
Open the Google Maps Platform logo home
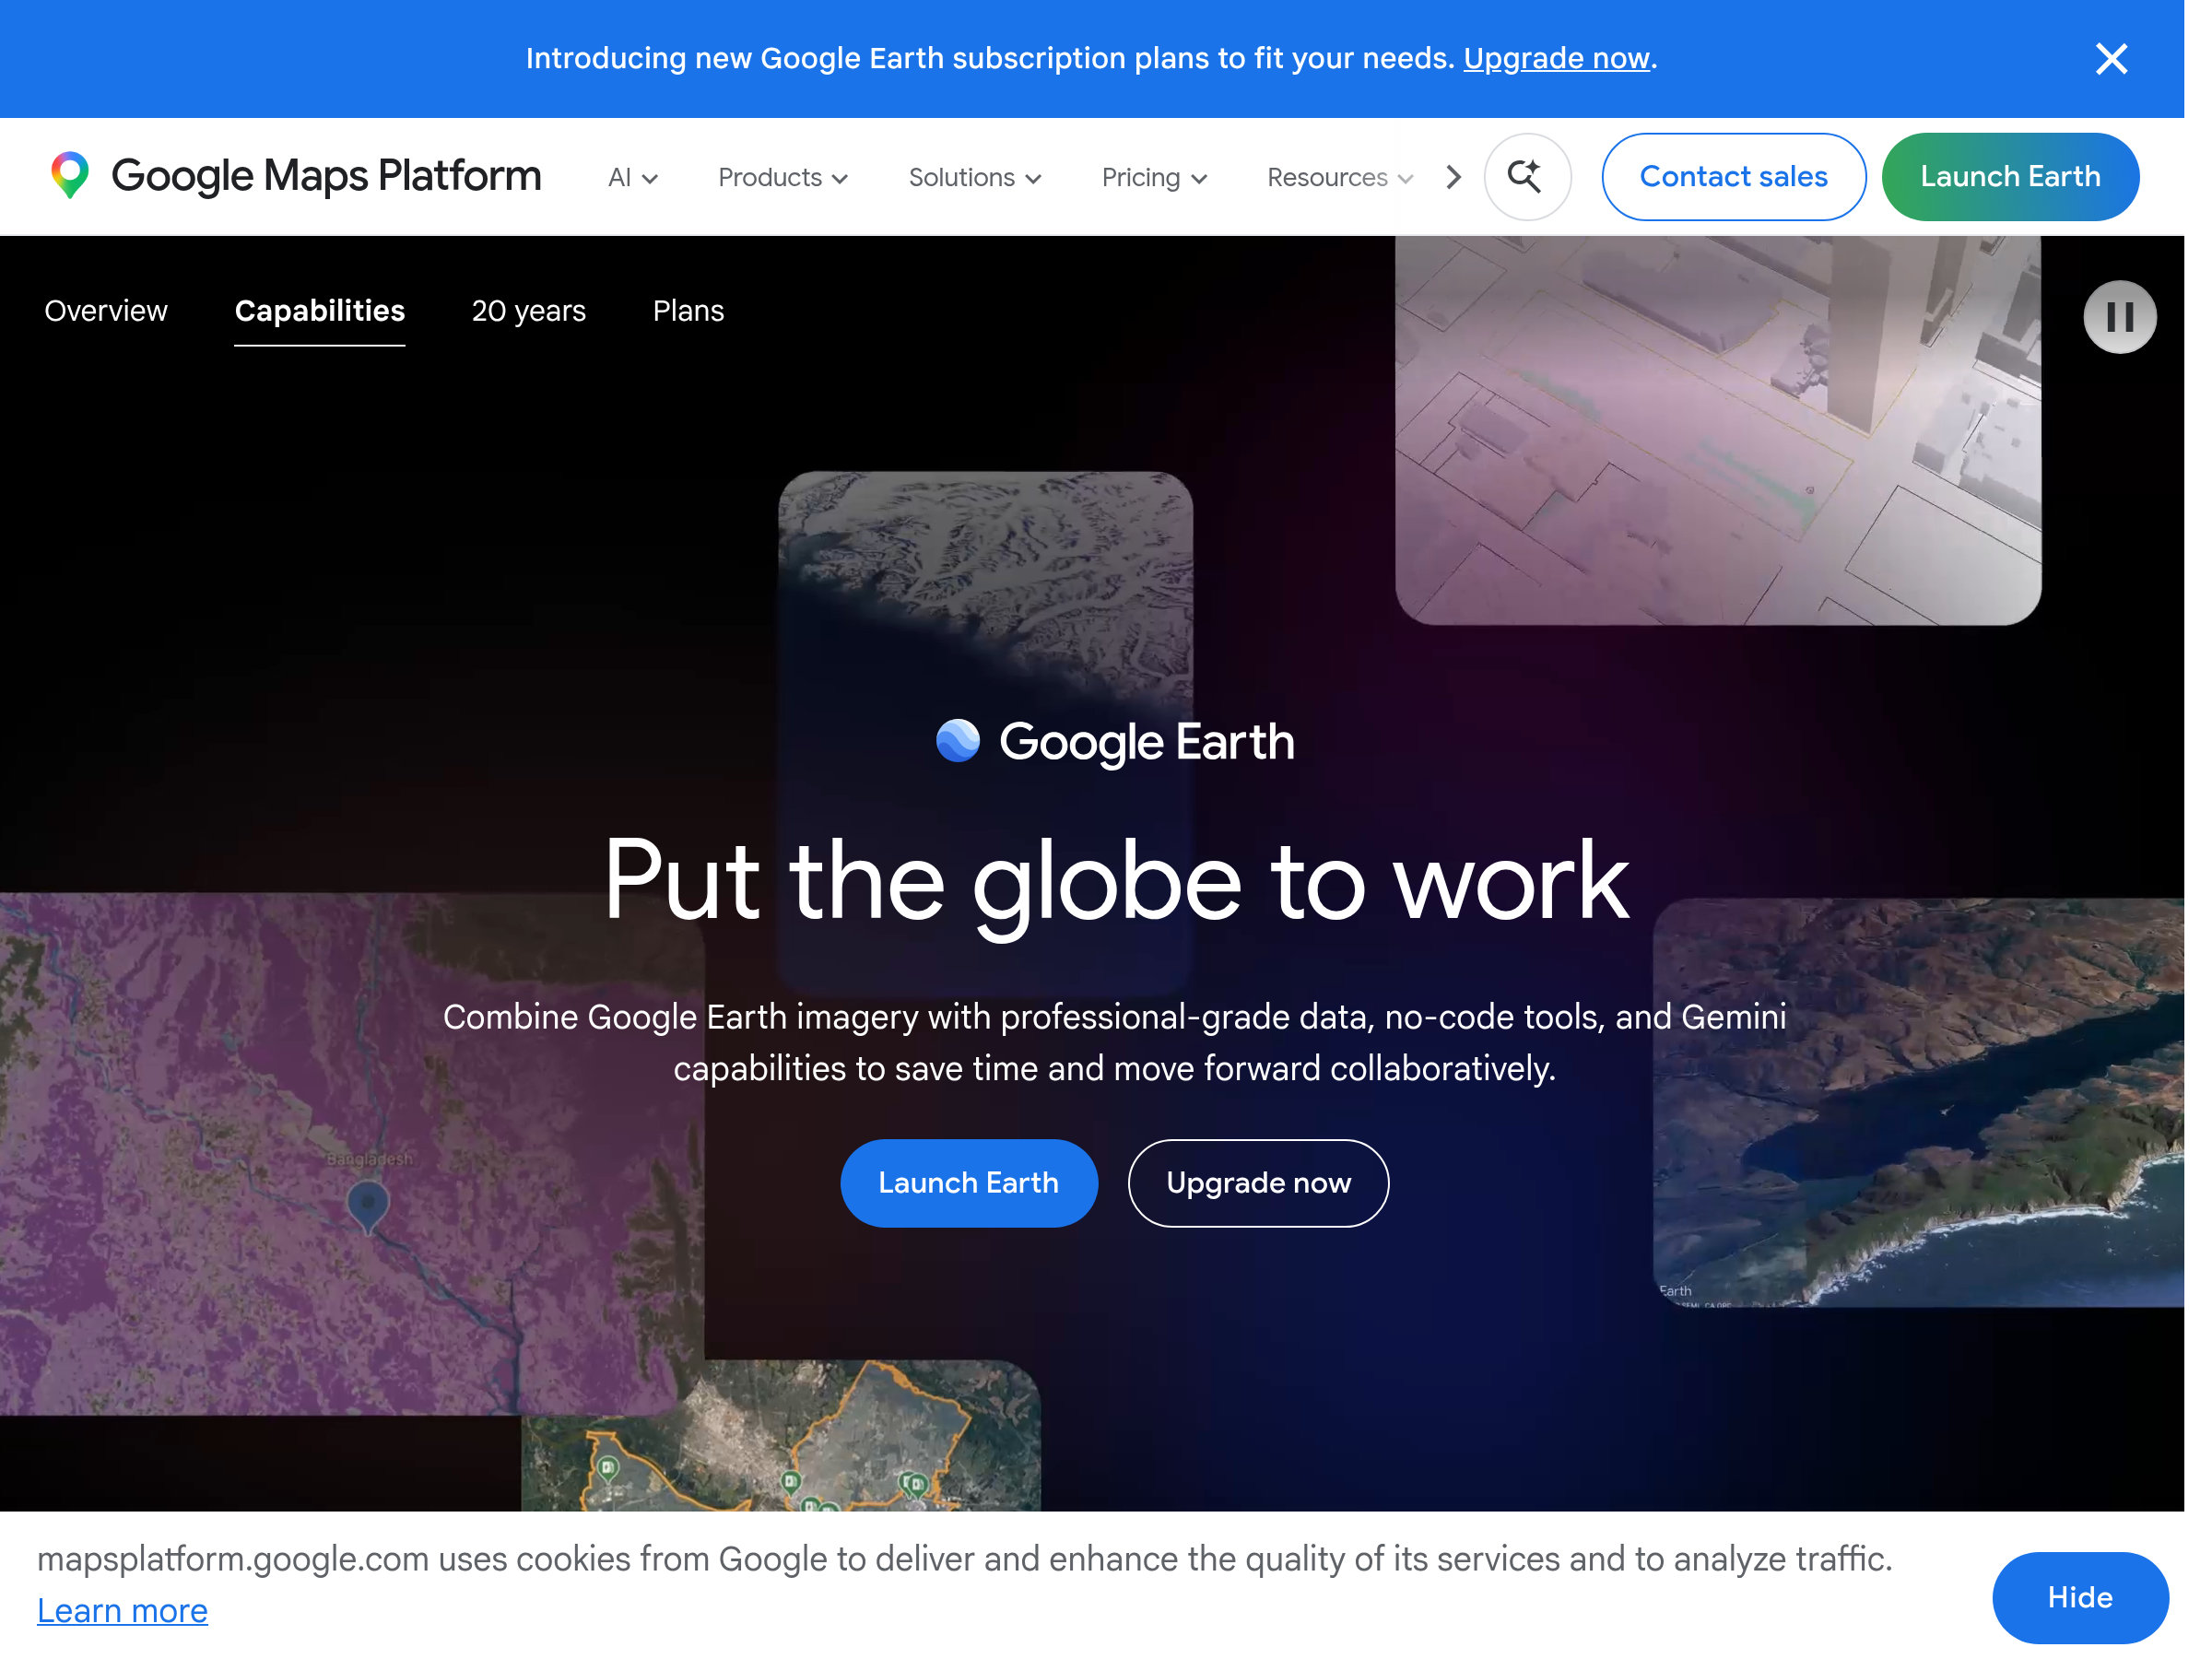tap(296, 176)
